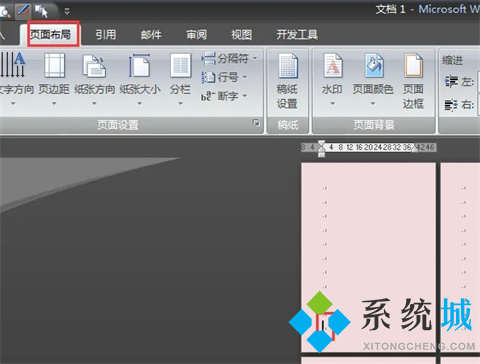480x364 pixels.
Task: Open the 视图 tab
Action: pos(241,34)
